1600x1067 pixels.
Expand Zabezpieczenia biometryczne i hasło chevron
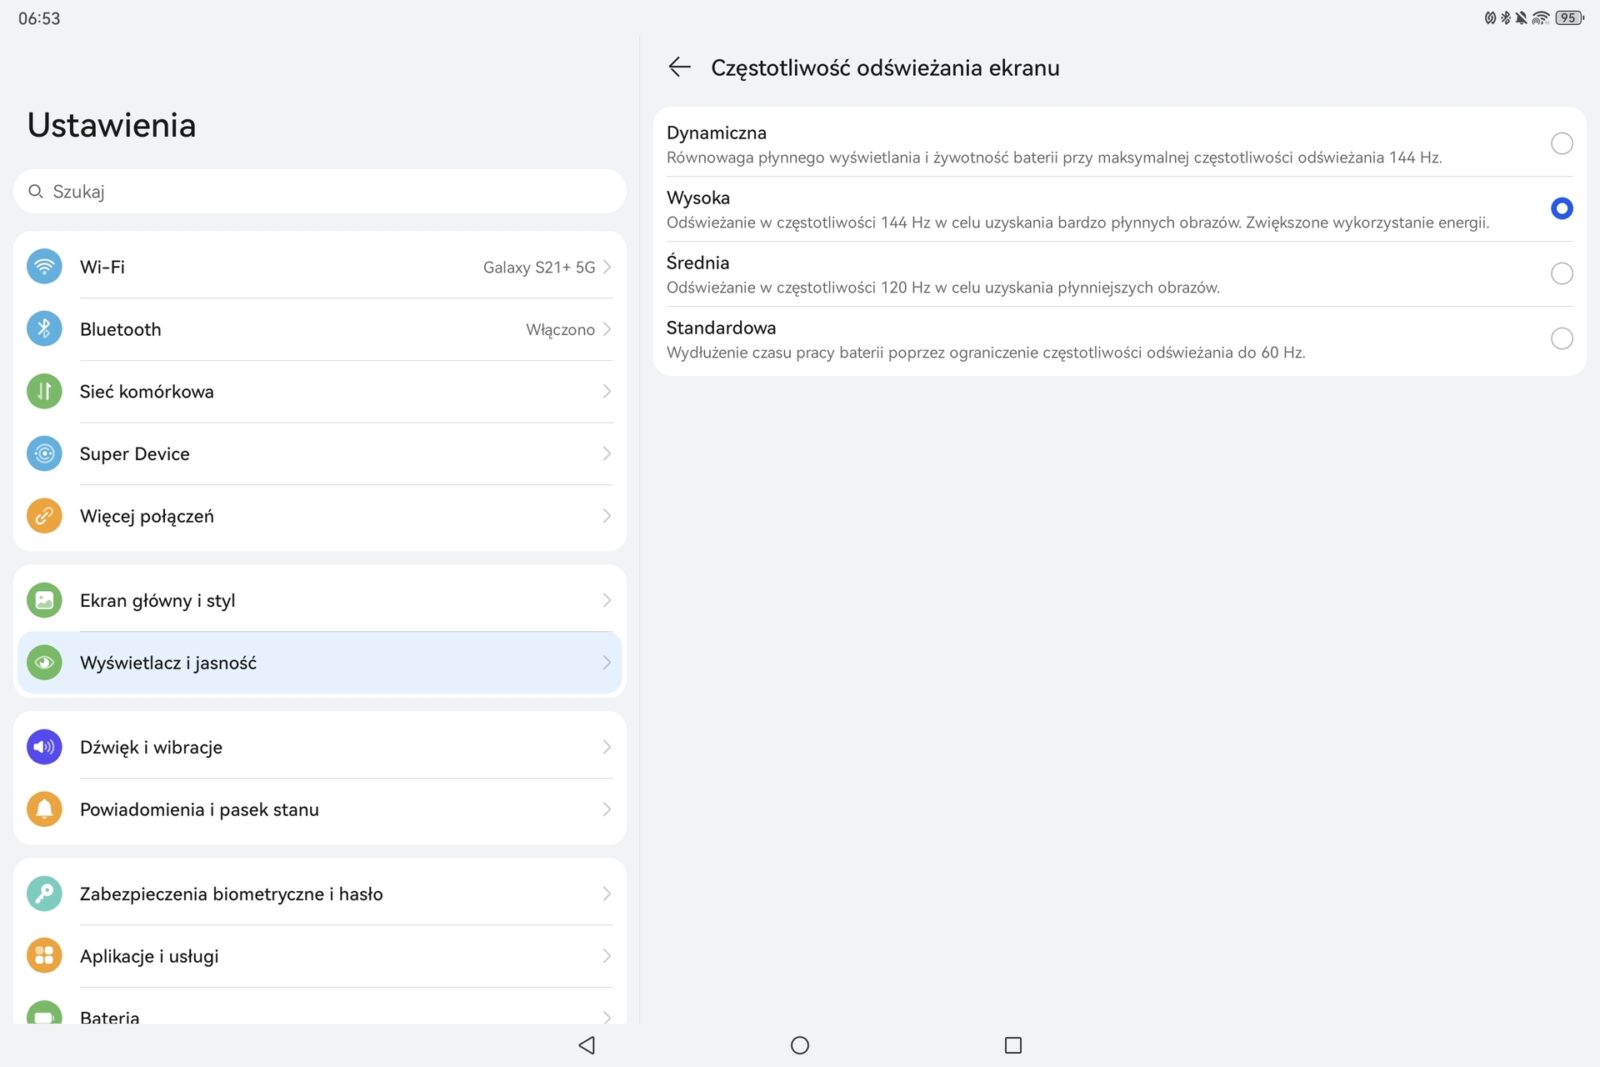tap(606, 894)
